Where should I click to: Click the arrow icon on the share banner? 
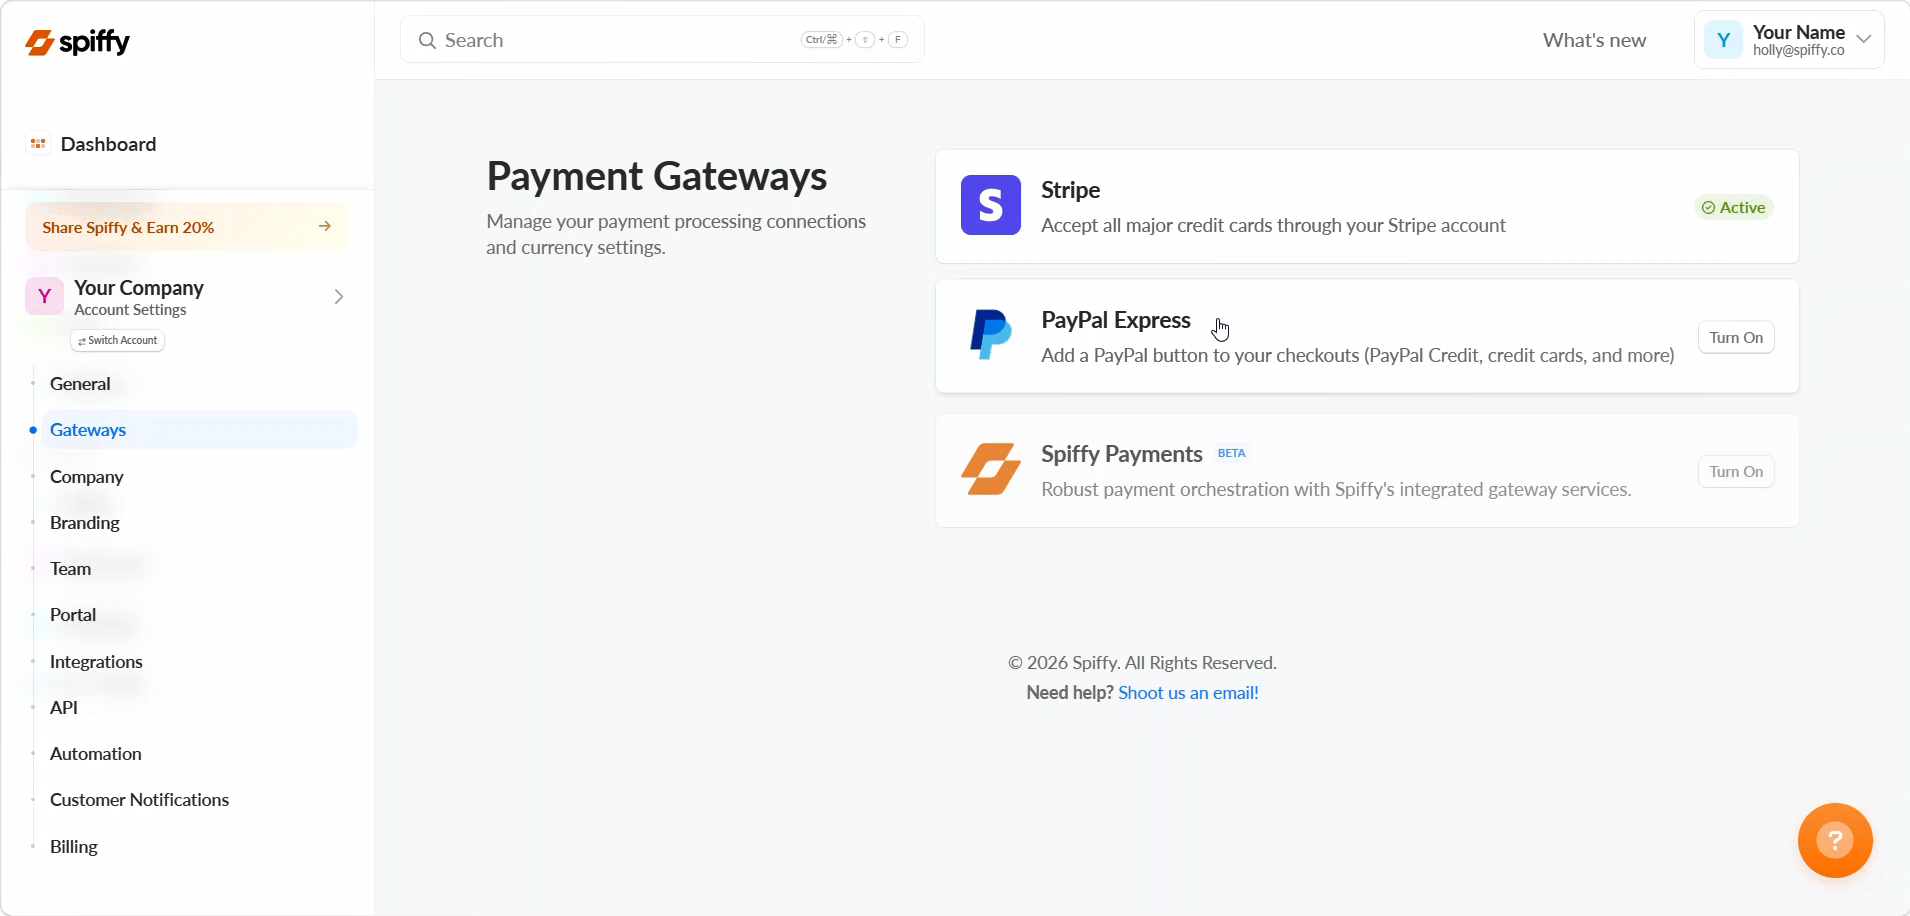(325, 226)
